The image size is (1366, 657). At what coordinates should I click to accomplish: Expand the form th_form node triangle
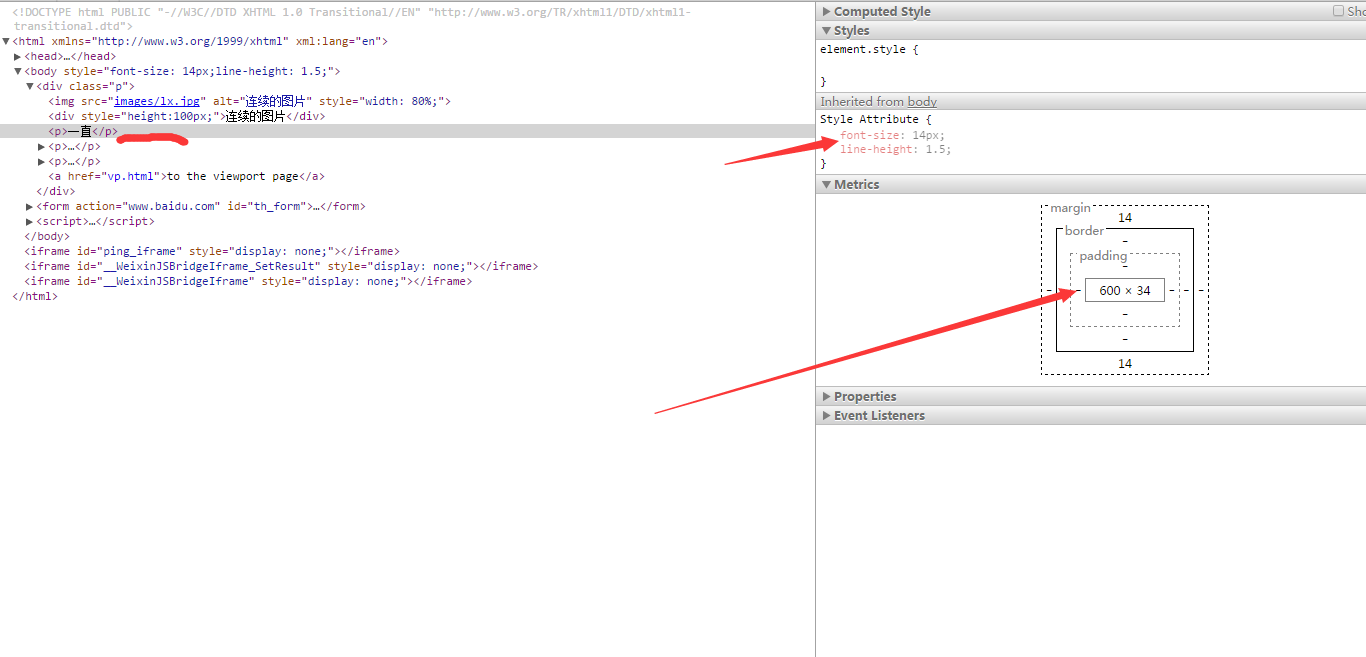pyautogui.click(x=30, y=207)
